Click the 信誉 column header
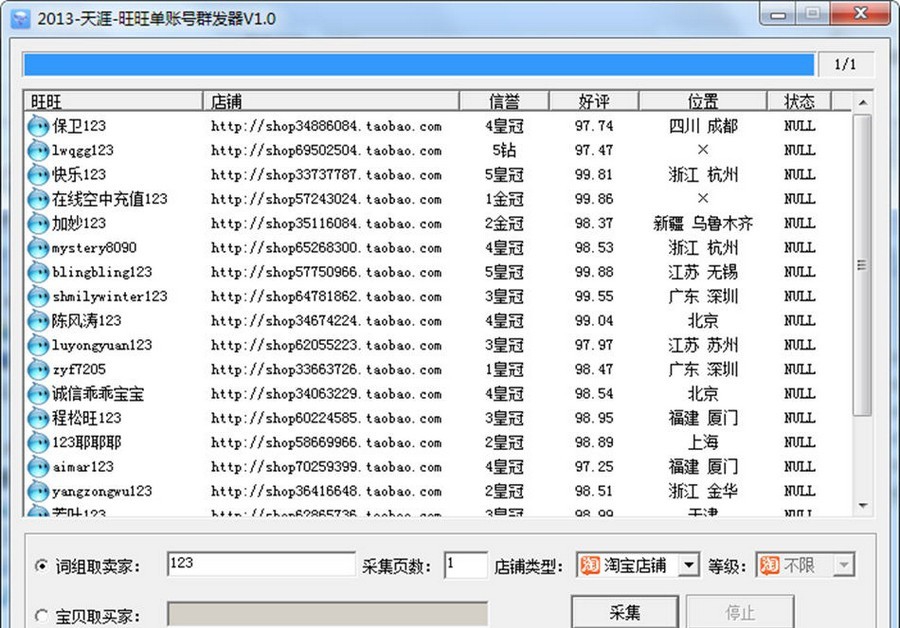The height and width of the screenshot is (628, 900). [503, 100]
